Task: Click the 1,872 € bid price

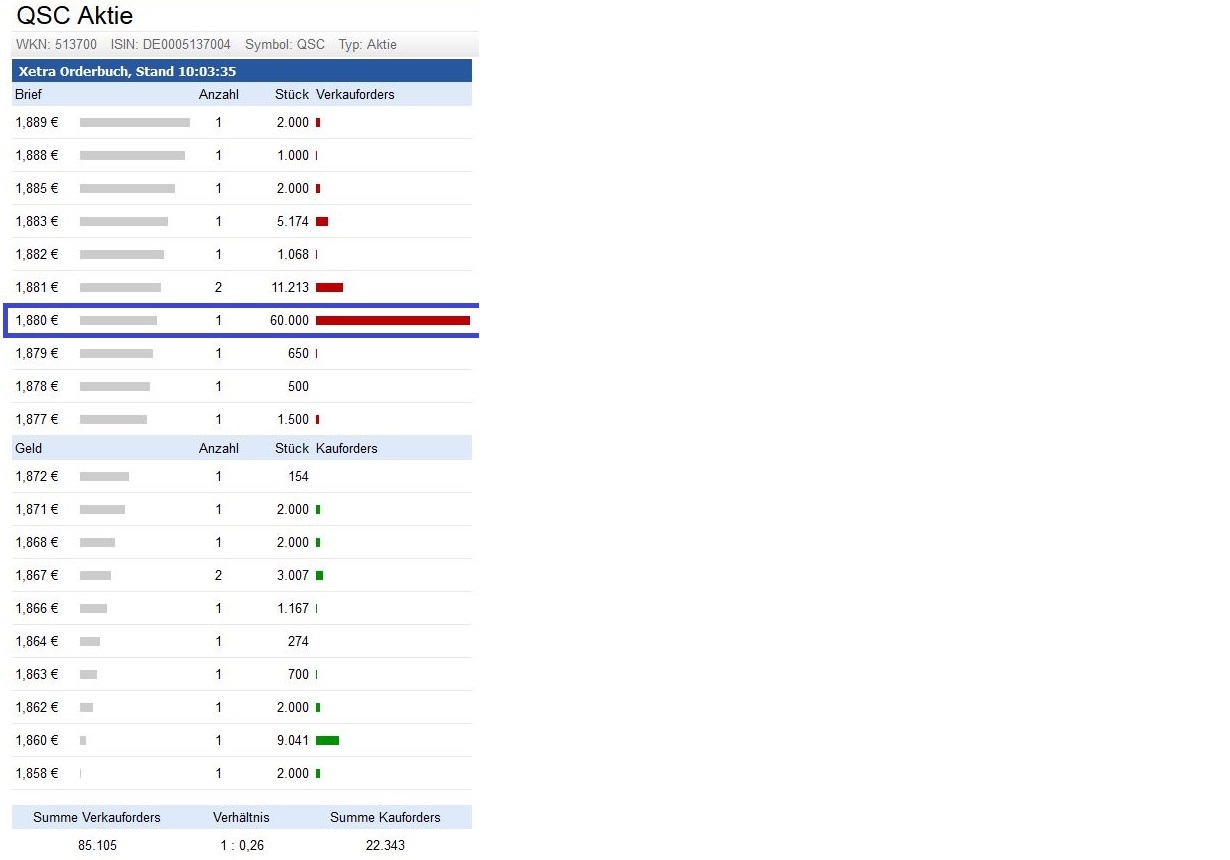Action: [37, 477]
